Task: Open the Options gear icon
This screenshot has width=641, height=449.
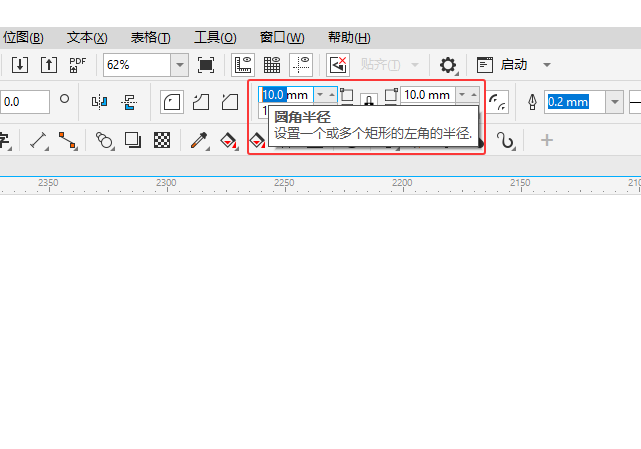Action: point(448,65)
